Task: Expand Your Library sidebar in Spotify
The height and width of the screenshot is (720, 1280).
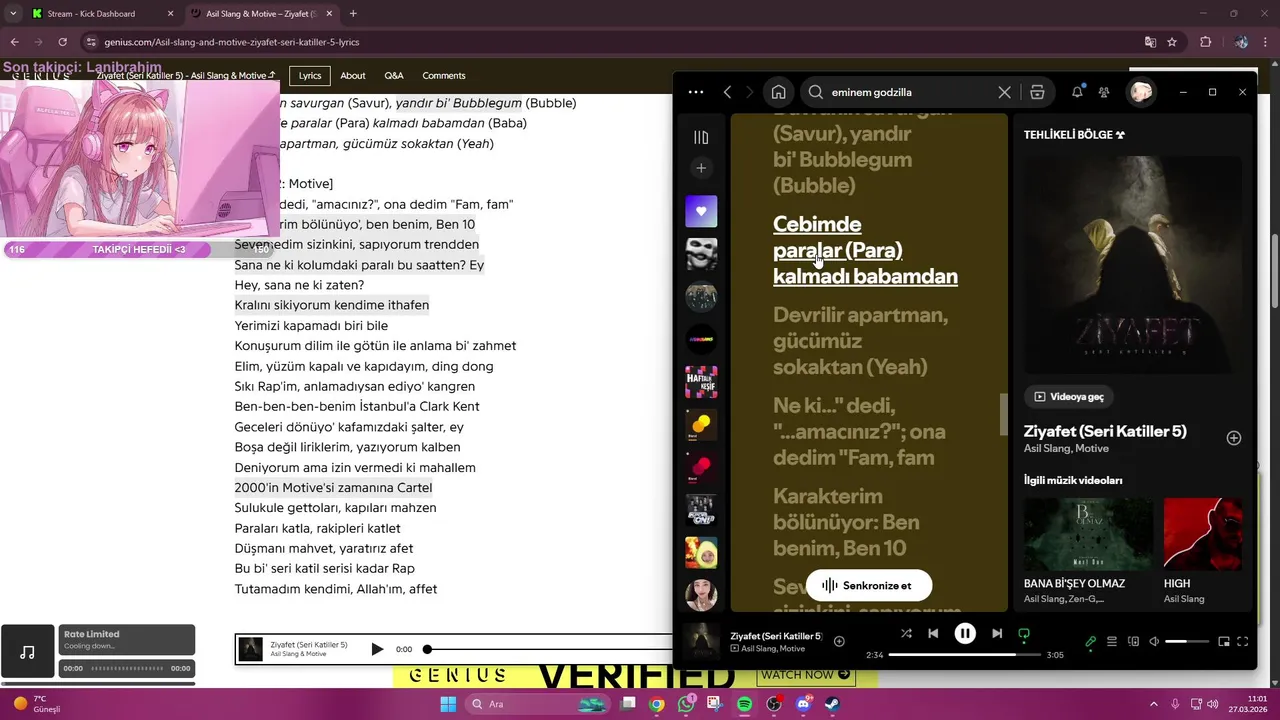Action: [701, 137]
